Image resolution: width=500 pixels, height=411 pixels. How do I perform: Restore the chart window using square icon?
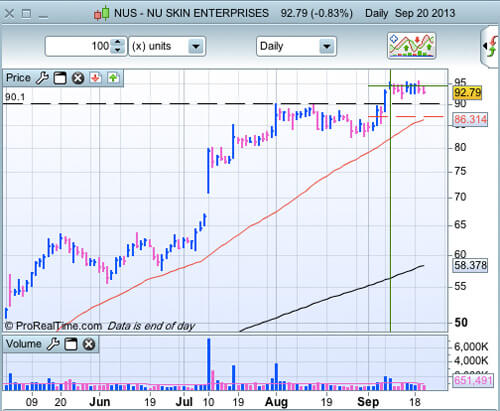[x=26, y=14]
